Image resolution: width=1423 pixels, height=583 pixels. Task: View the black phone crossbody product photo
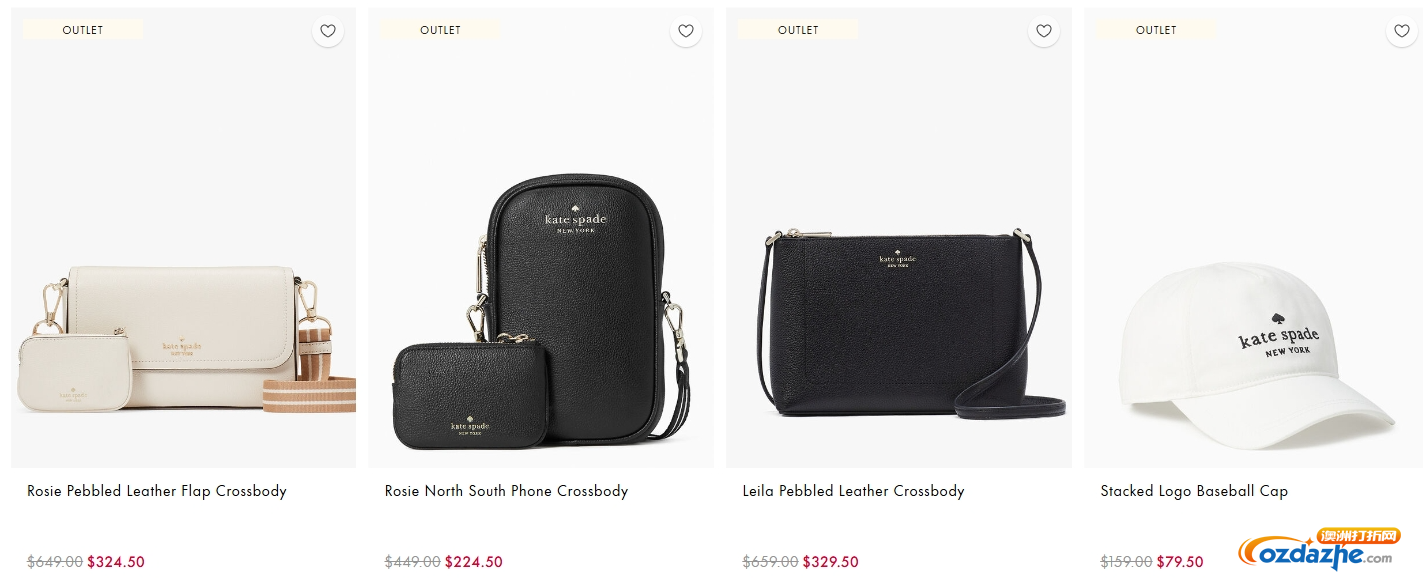click(x=540, y=311)
